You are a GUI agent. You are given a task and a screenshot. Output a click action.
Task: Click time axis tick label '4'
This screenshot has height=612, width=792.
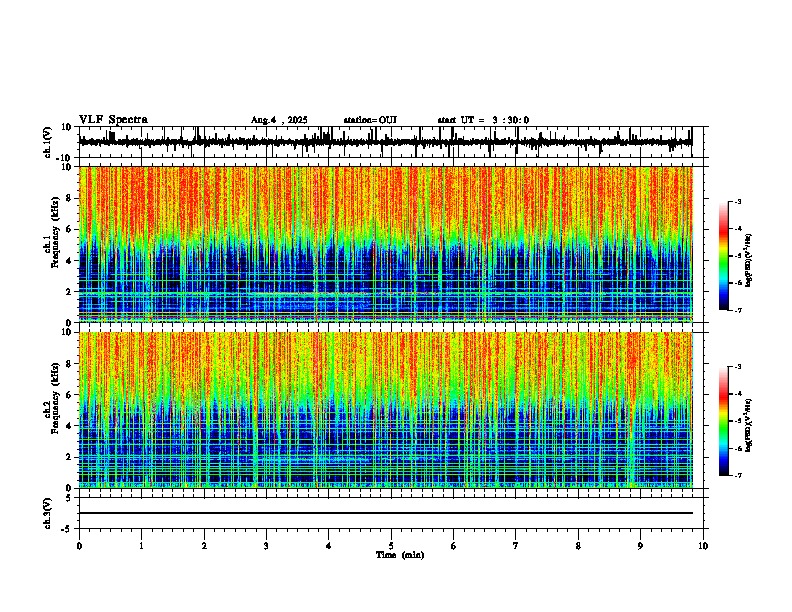(329, 546)
